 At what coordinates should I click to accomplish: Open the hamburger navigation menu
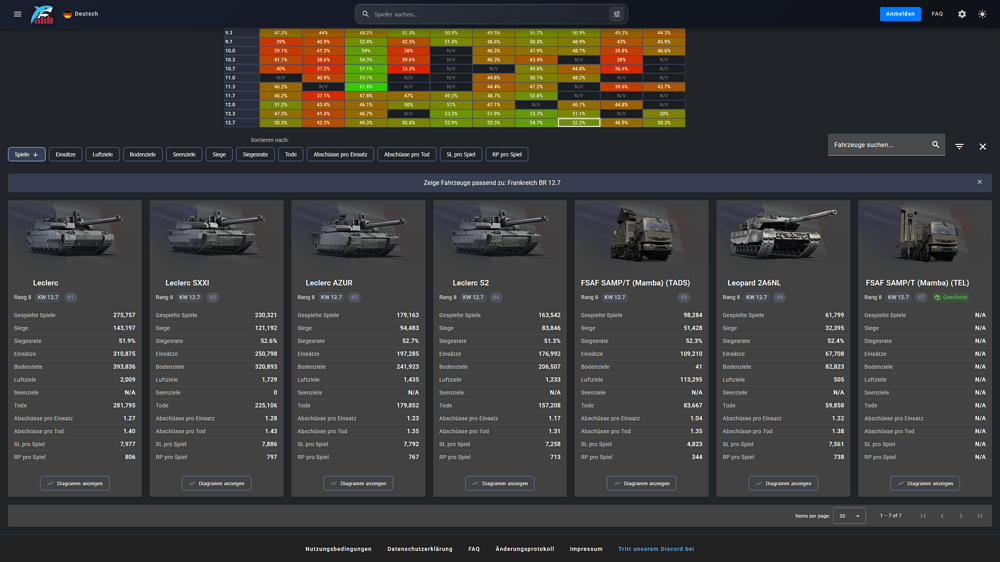(17, 14)
